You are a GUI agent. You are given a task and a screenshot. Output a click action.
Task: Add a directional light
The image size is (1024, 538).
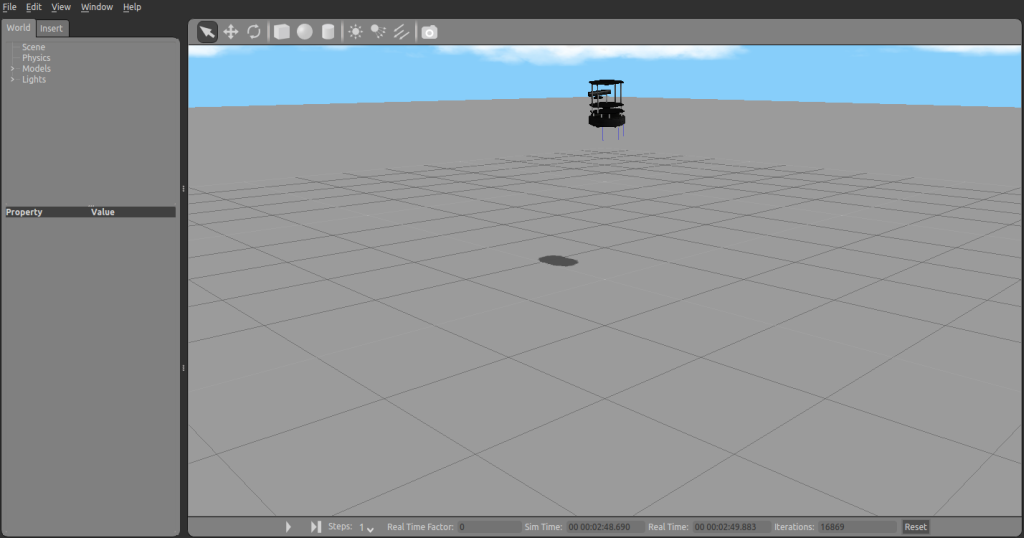tap(401, 32)
